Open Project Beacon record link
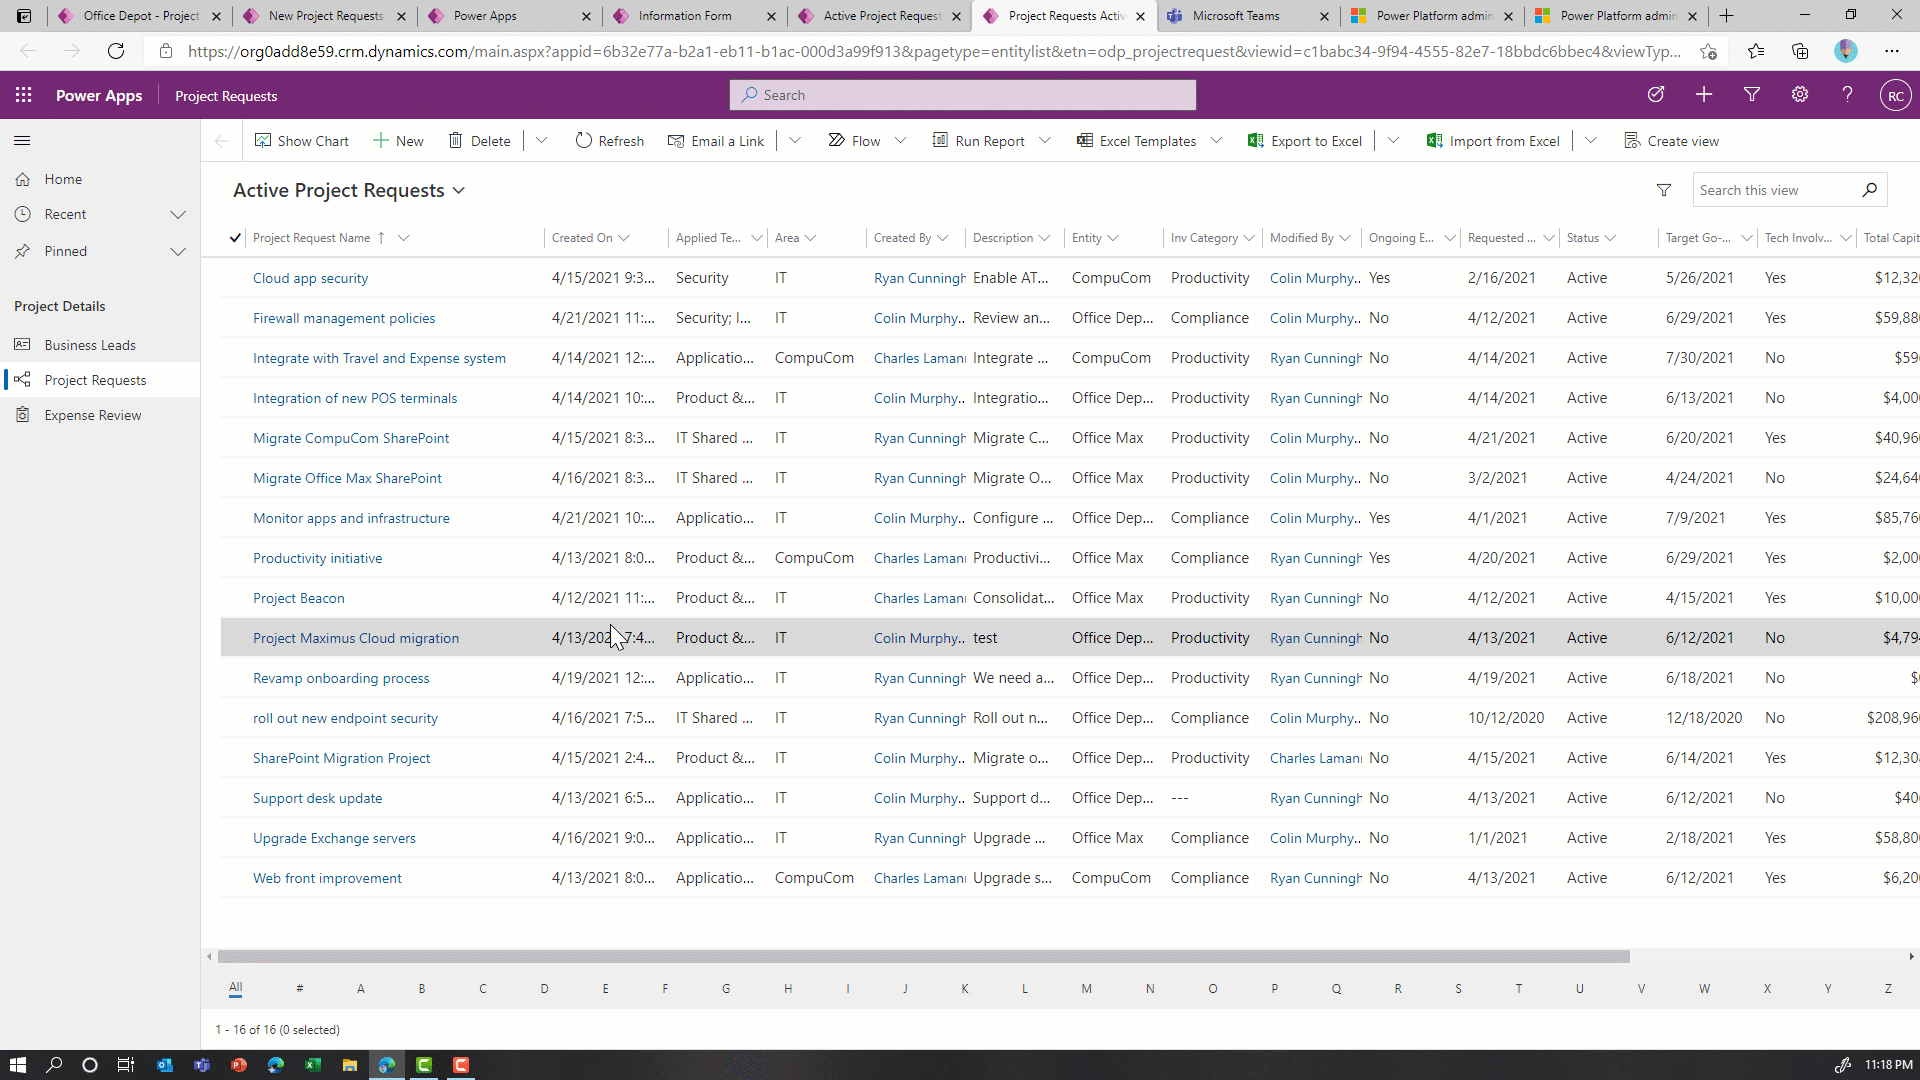 pyautogui.click(x=298, y=598)
